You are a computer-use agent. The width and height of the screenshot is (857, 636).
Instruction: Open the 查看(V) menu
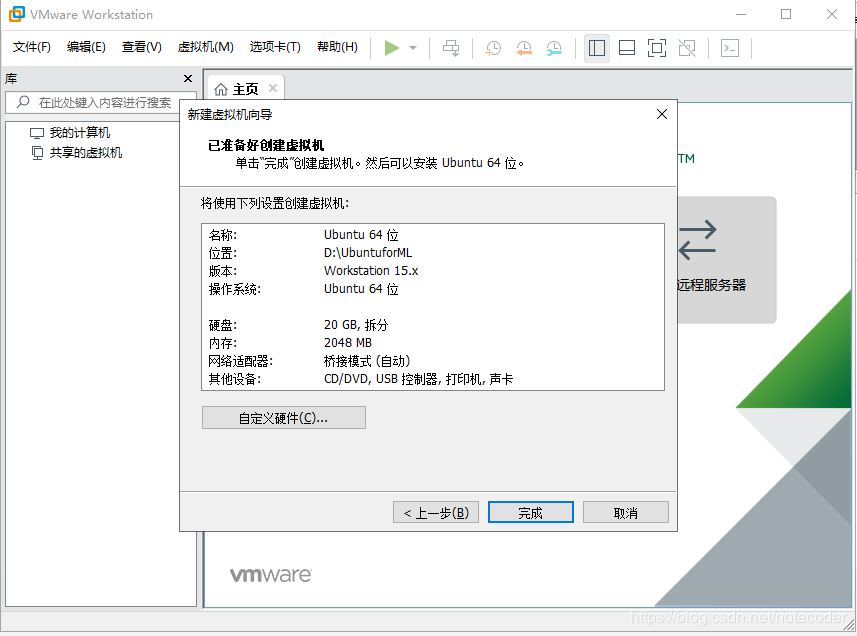142,47
